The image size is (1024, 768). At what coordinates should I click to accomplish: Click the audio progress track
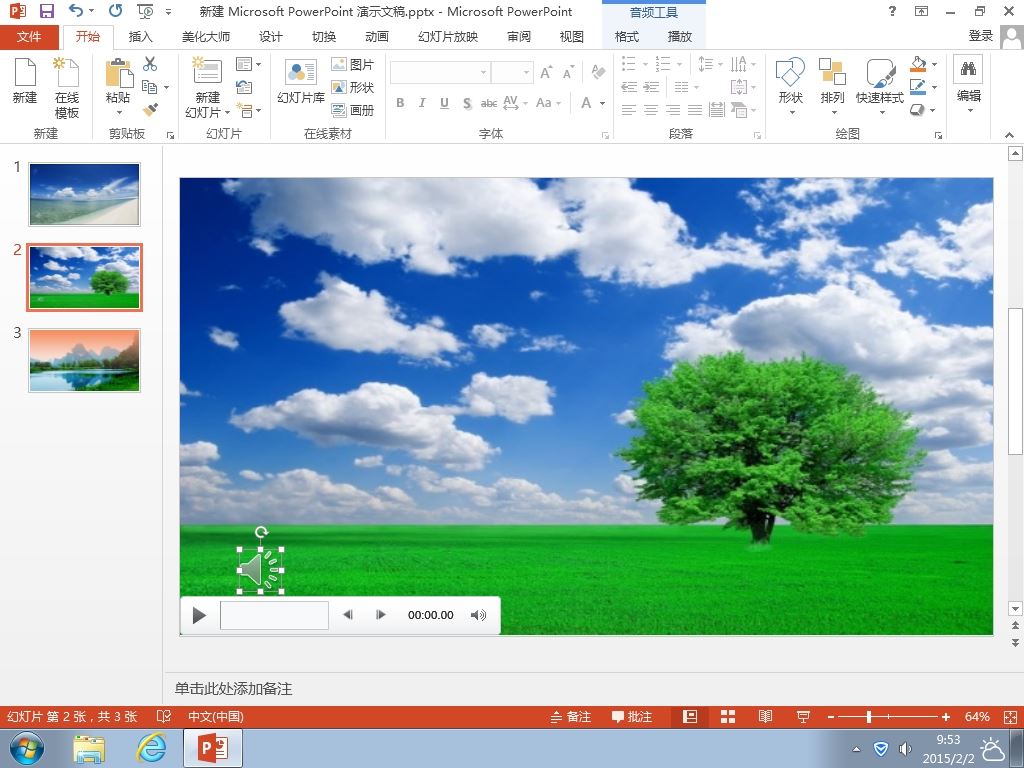pos(274,615)
